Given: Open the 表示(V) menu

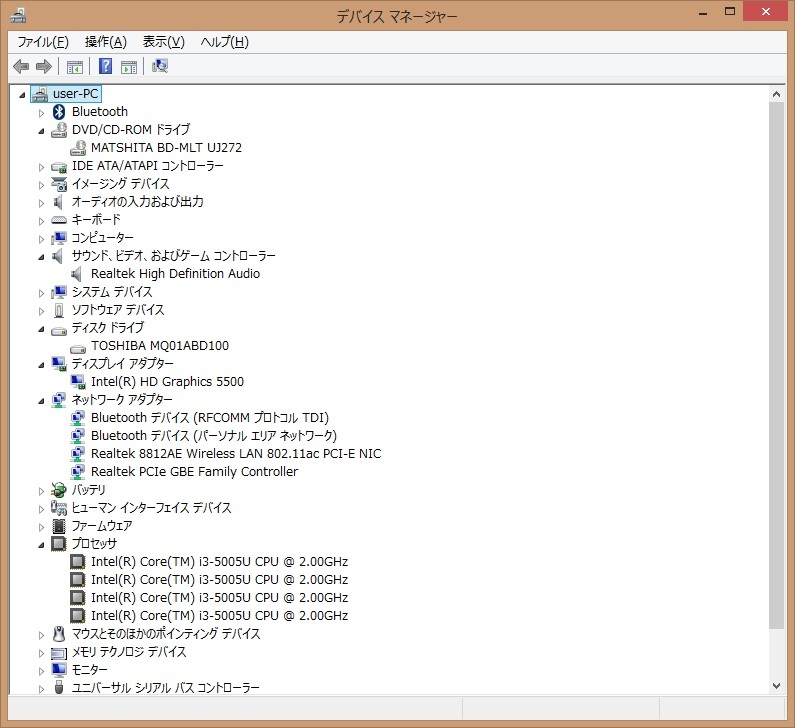Looking at the screenshot, I should [163, 42].
